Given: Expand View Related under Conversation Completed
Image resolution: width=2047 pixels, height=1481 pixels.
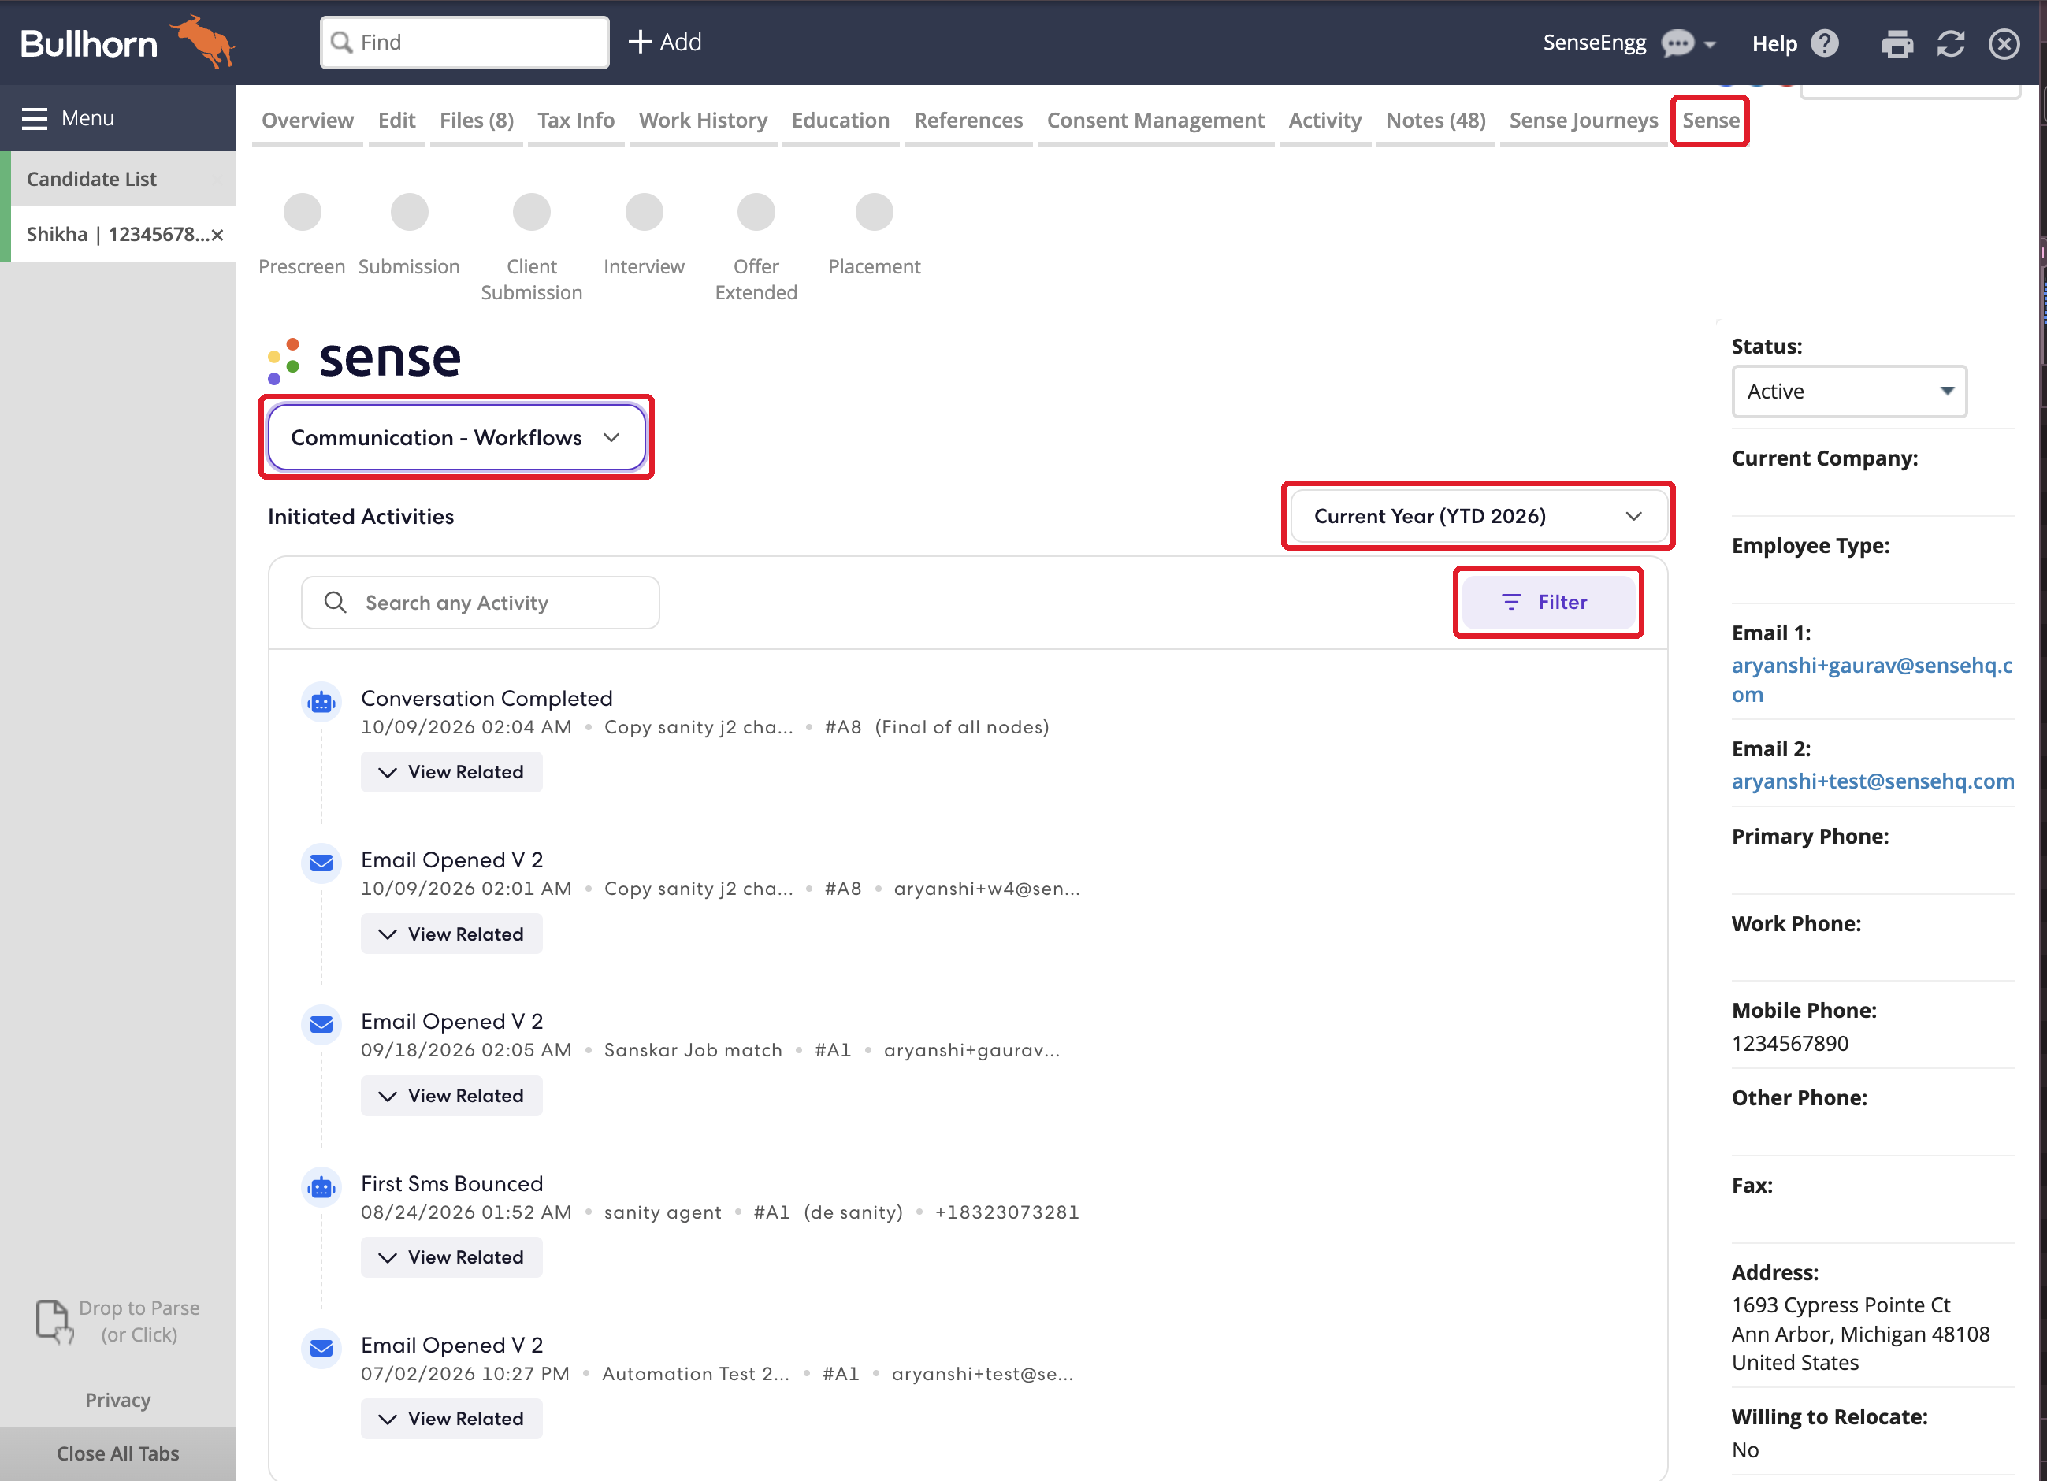Looking at the screenshot, I should tap(451, 772).
